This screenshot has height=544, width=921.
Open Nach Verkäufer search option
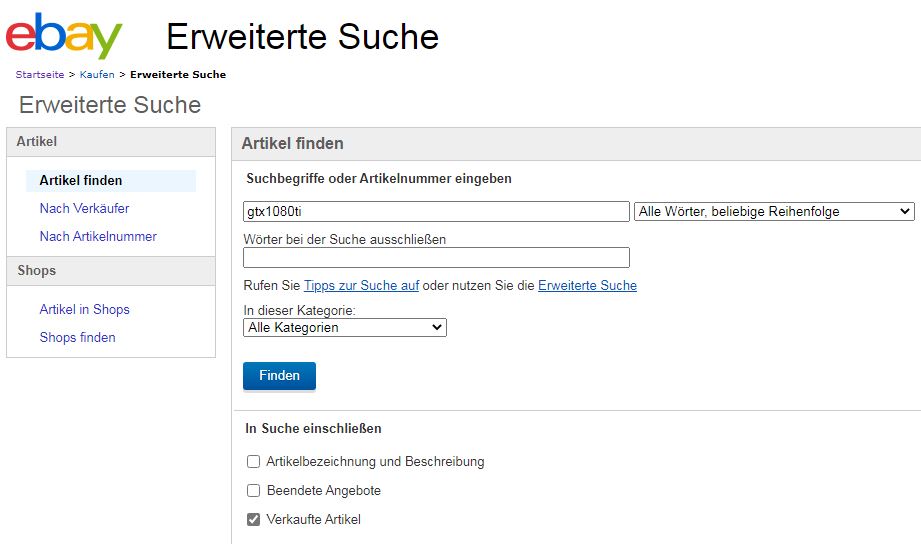pos(84,209)
